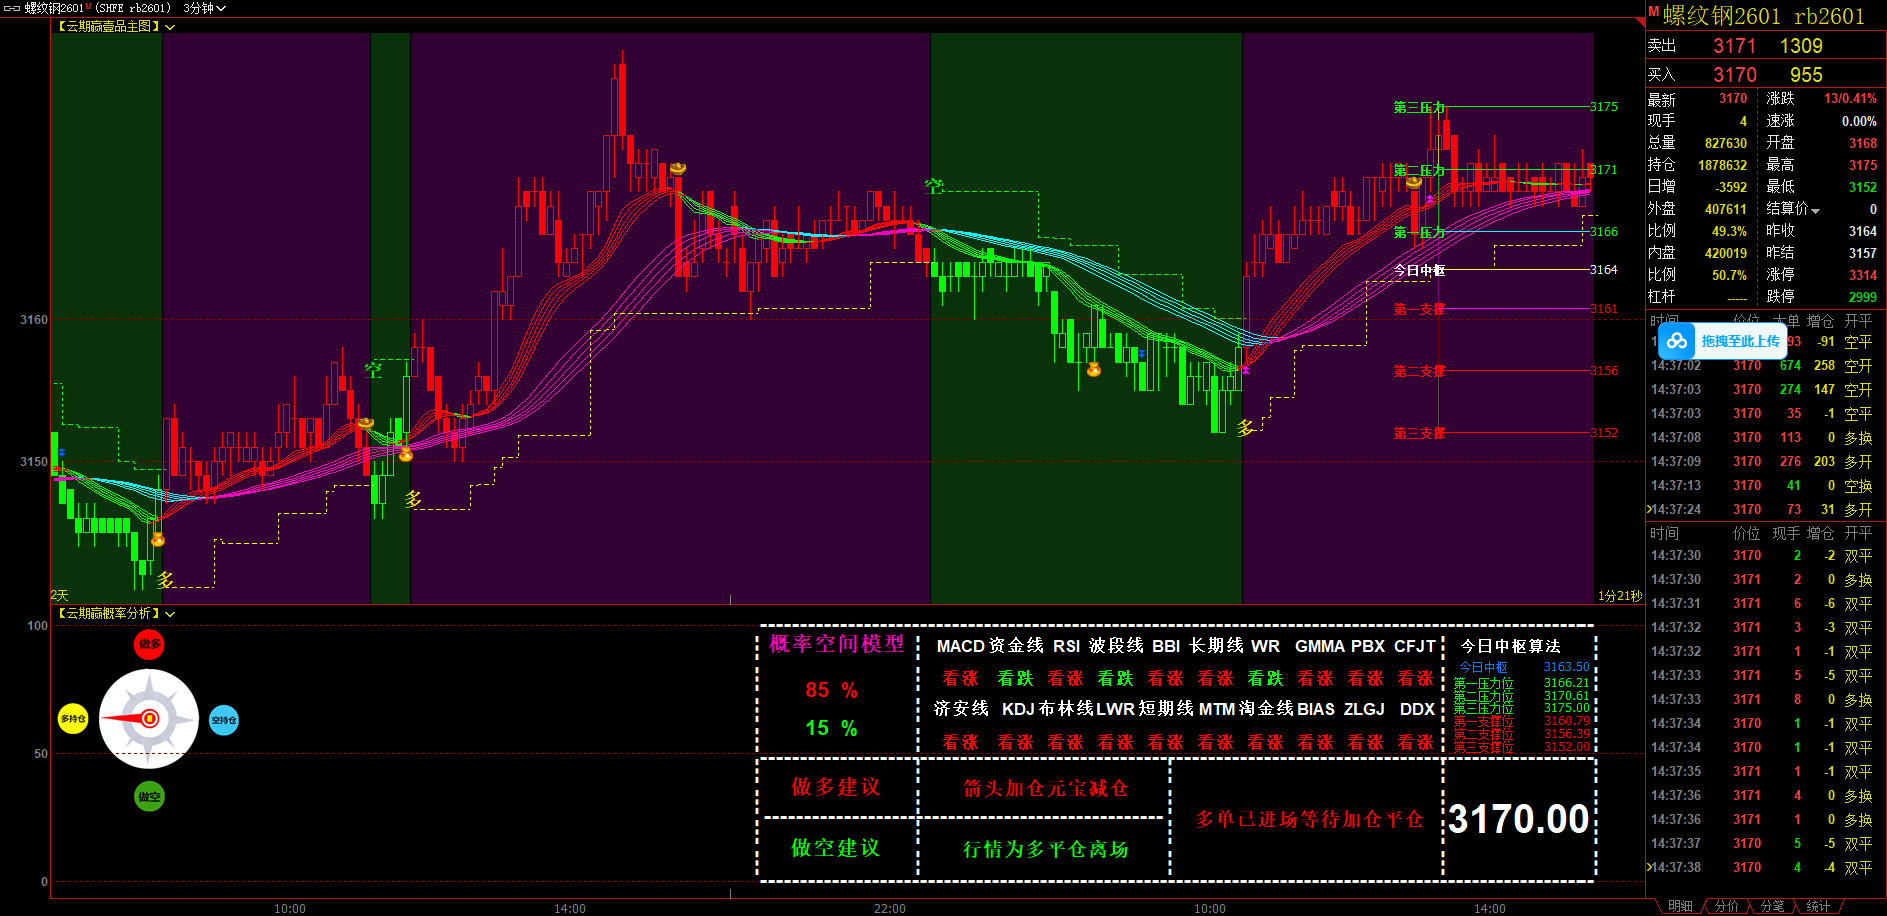Screen dimensions: 1887x916
Task: Click the 总量 value 827630
Action: tap(1725, 143)
